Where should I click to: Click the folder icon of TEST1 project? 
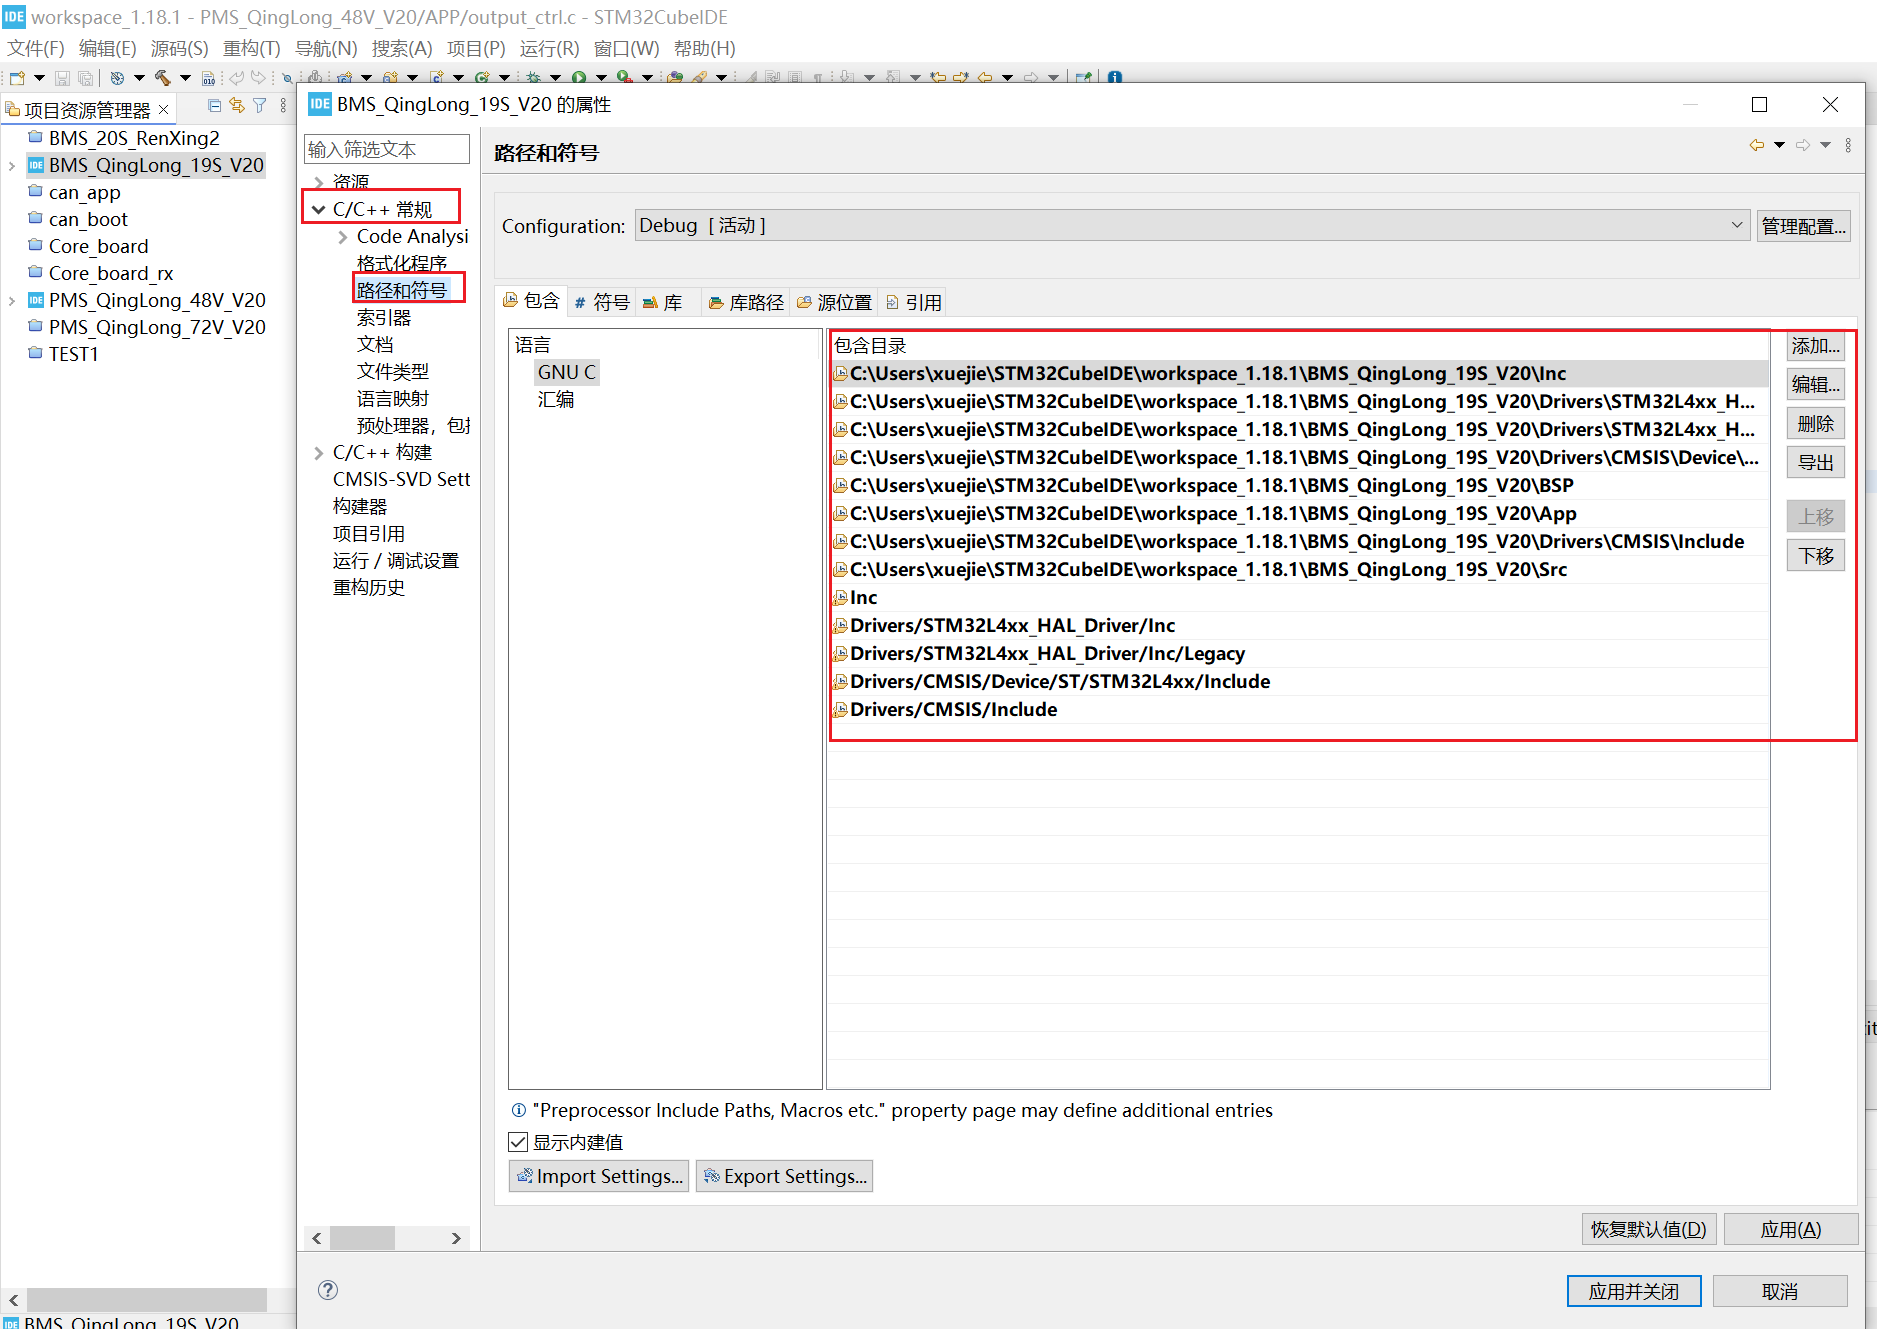click(36, 353)
